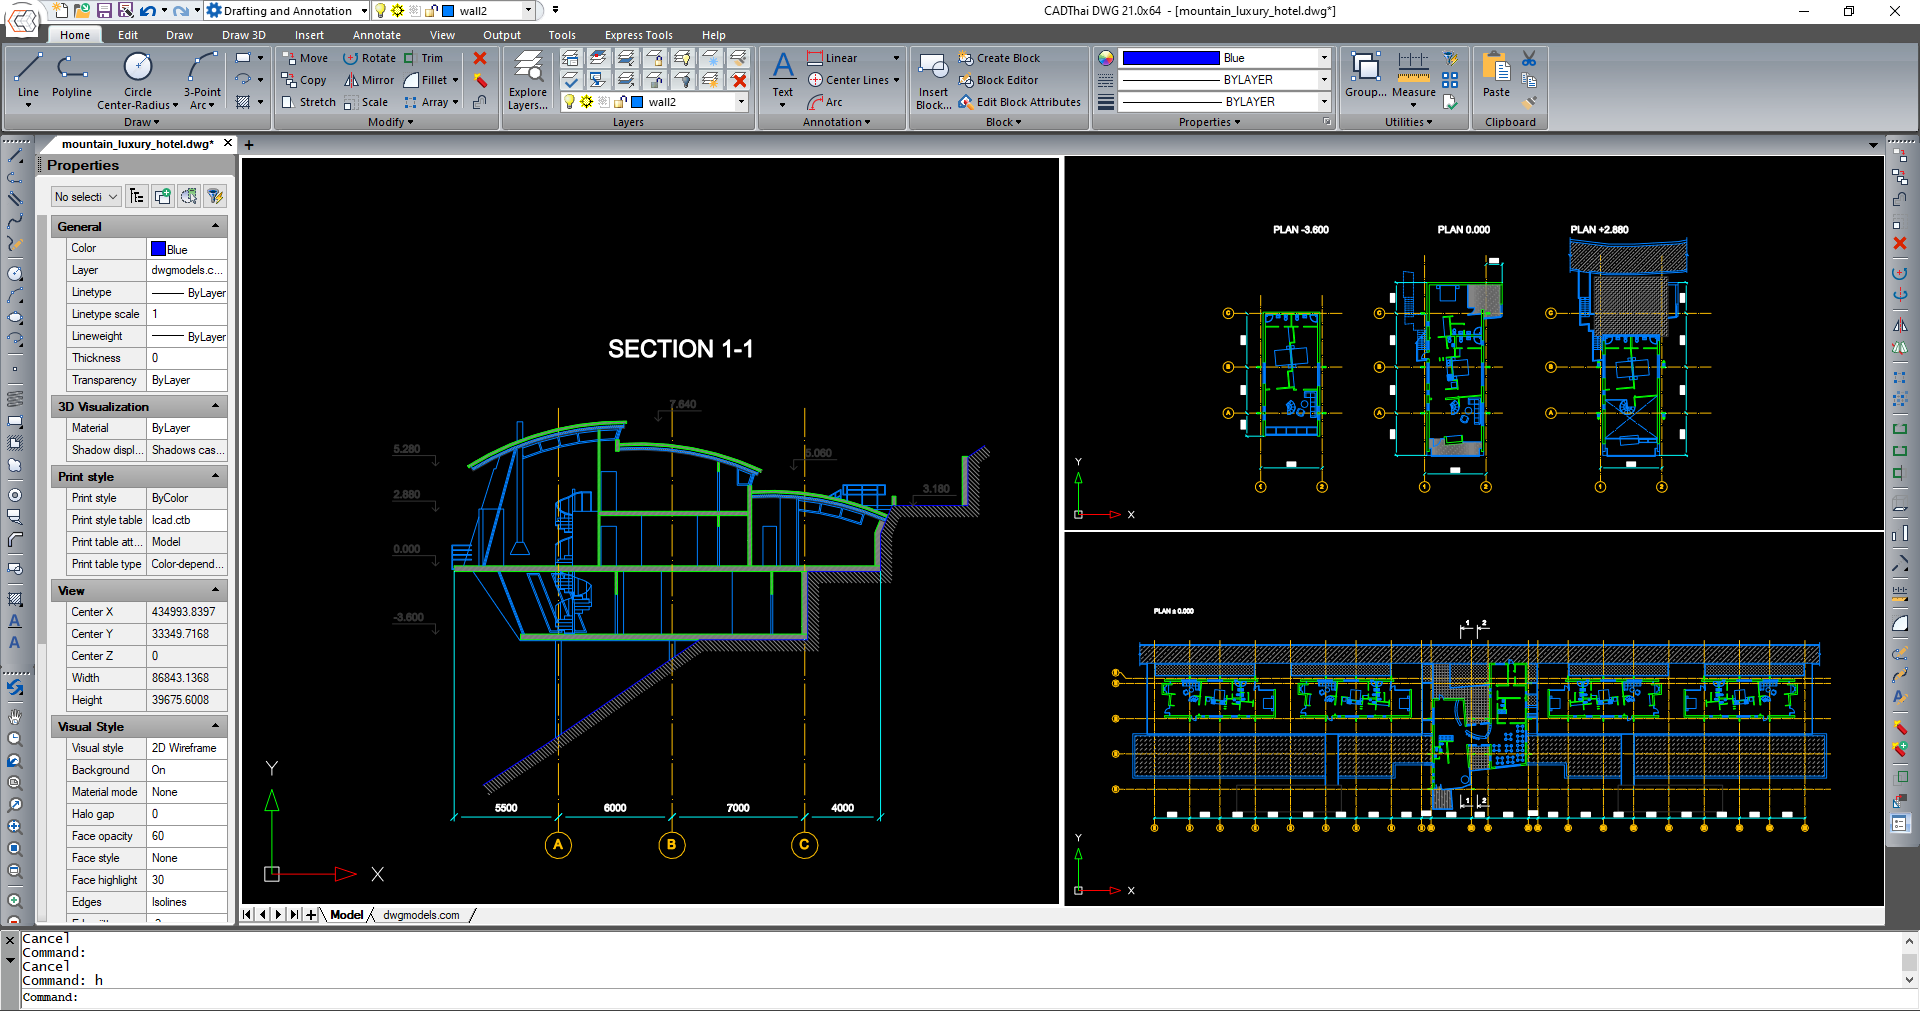
Task: Toggle layer on/off lightbulb in quick access toolbar
Action: tap(381, 11)
